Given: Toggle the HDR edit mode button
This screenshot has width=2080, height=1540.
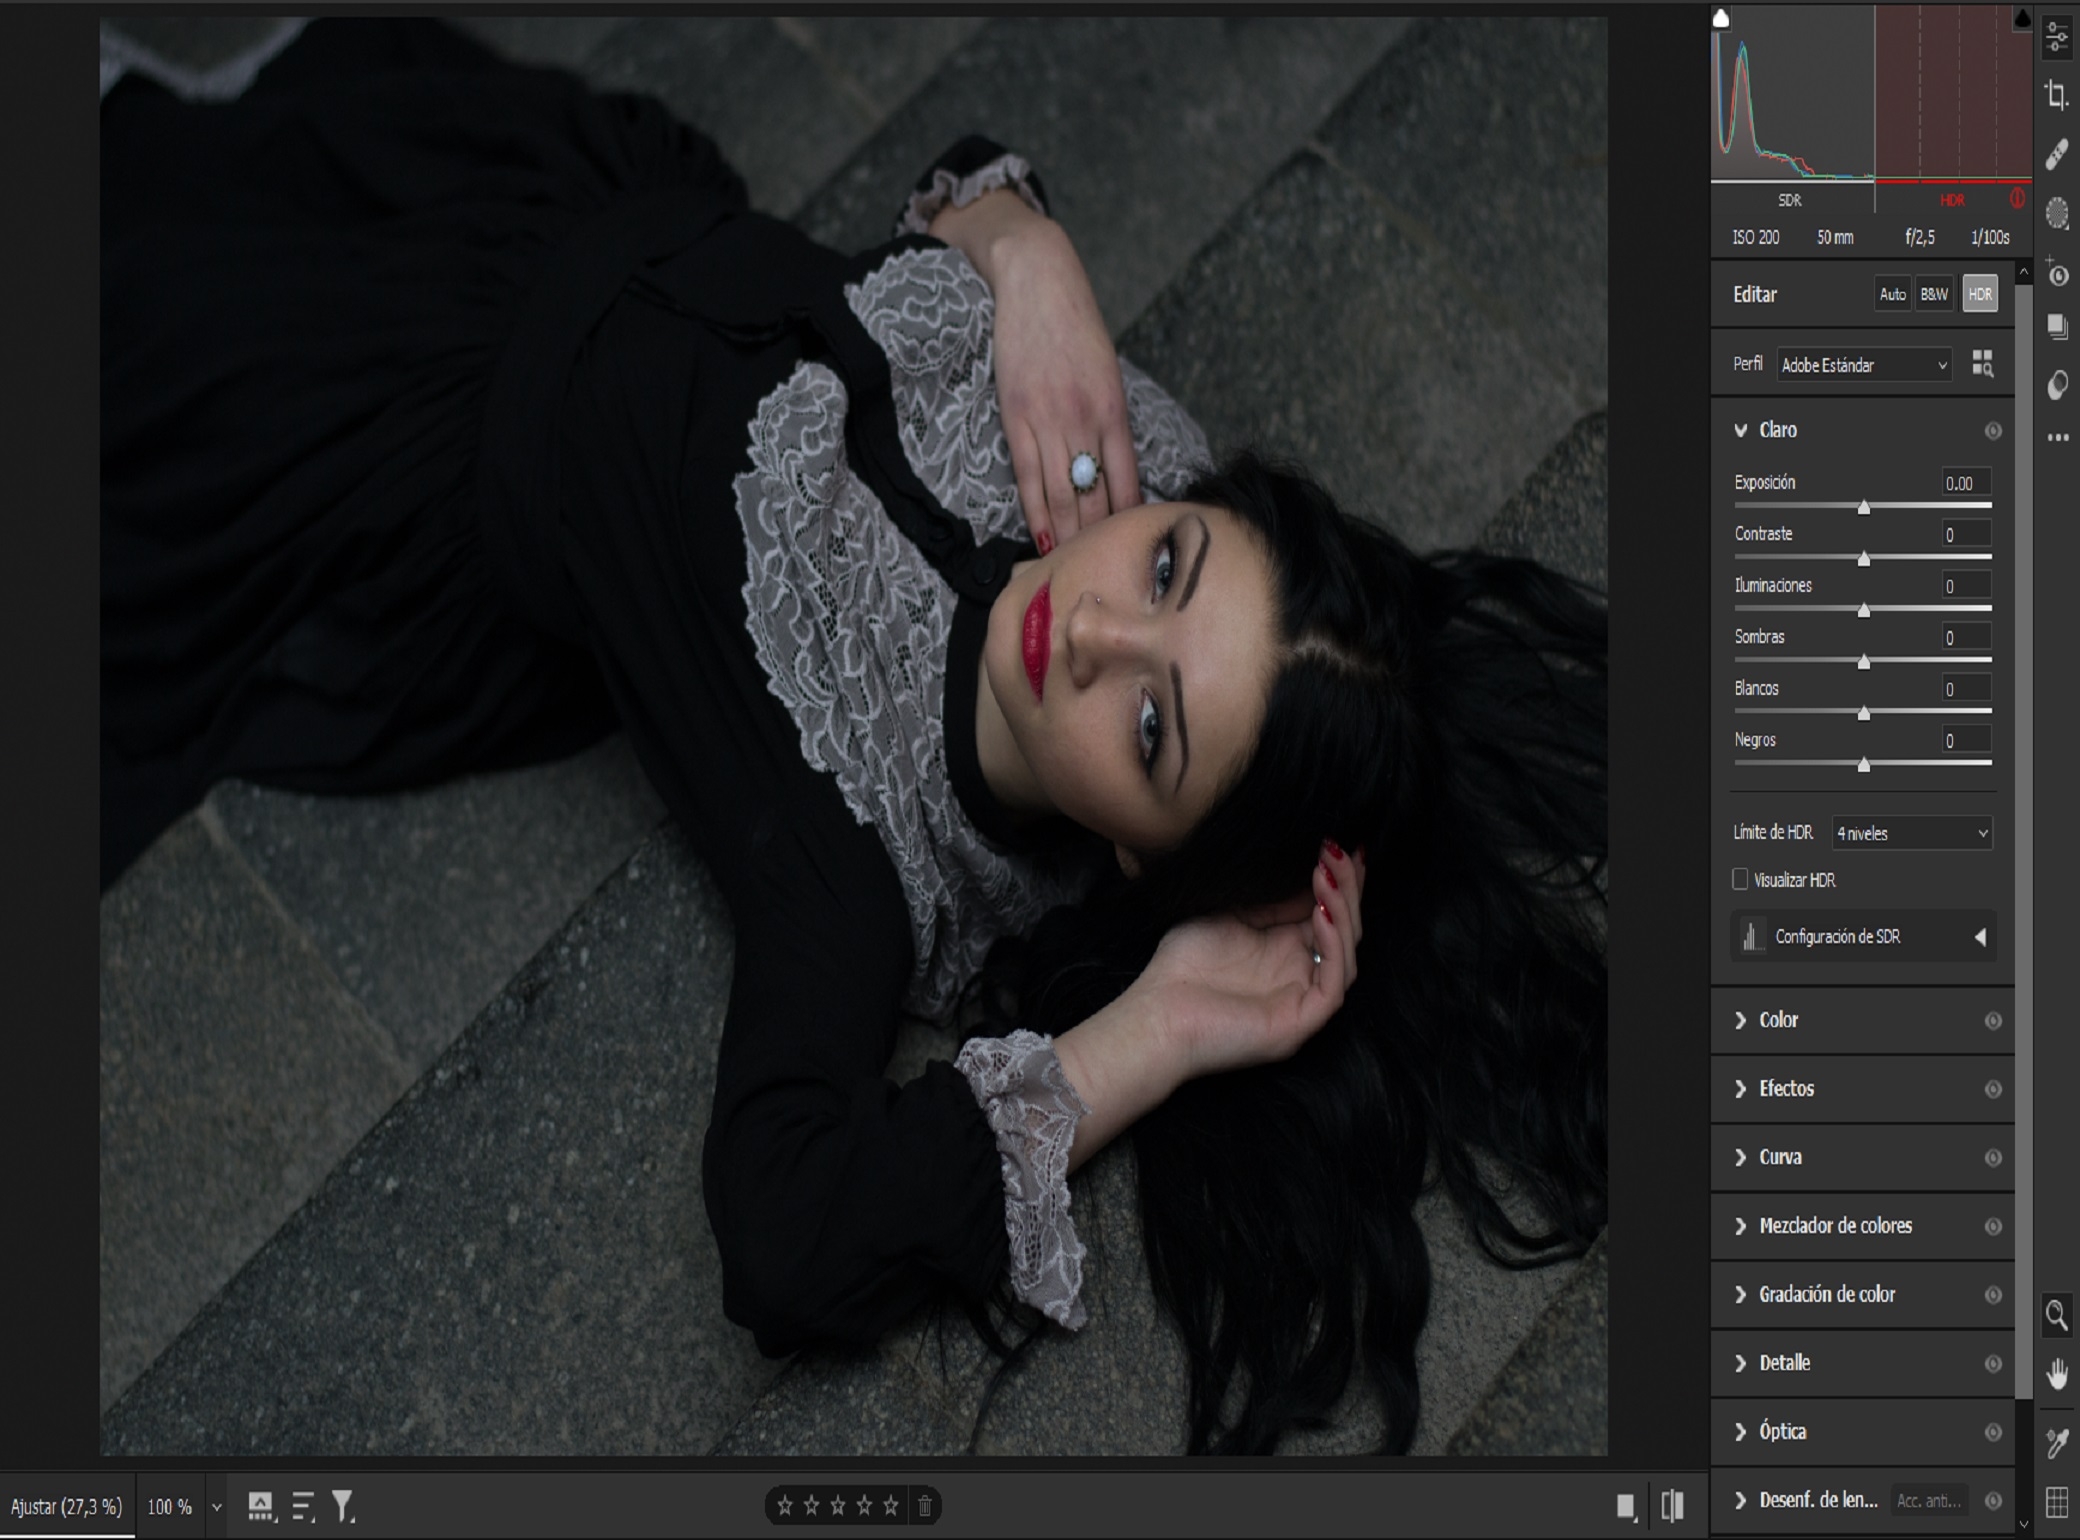Looking at the screenshot, I should tap(1979, 294).
